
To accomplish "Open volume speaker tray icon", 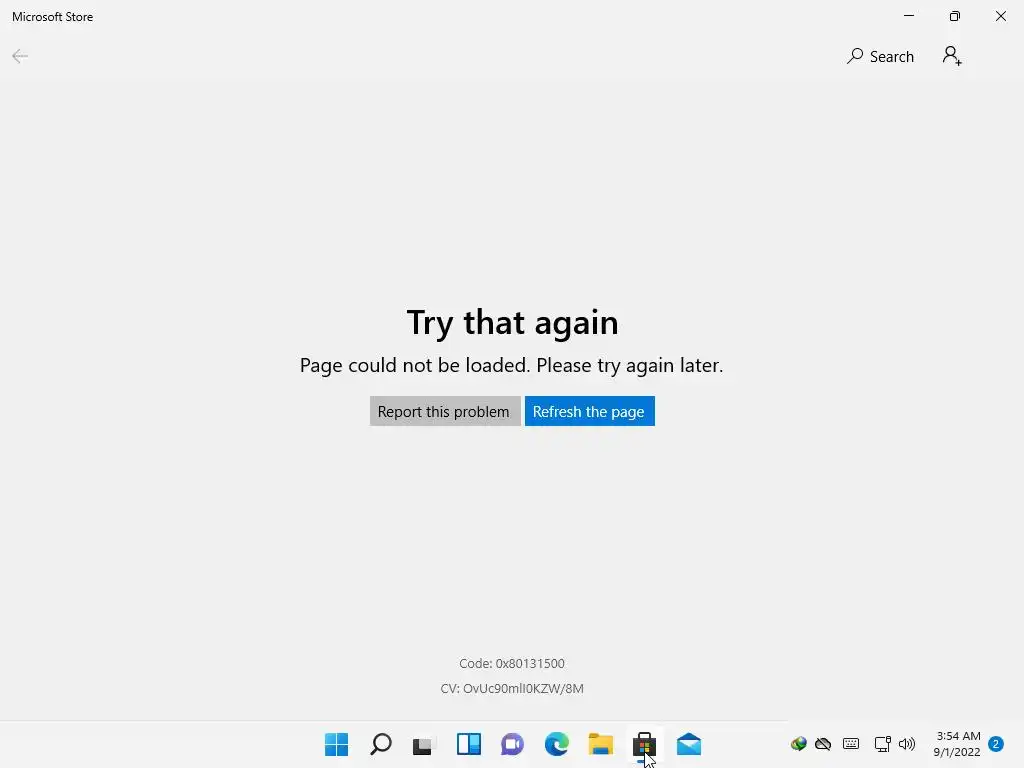I will (x=906, y=744).
